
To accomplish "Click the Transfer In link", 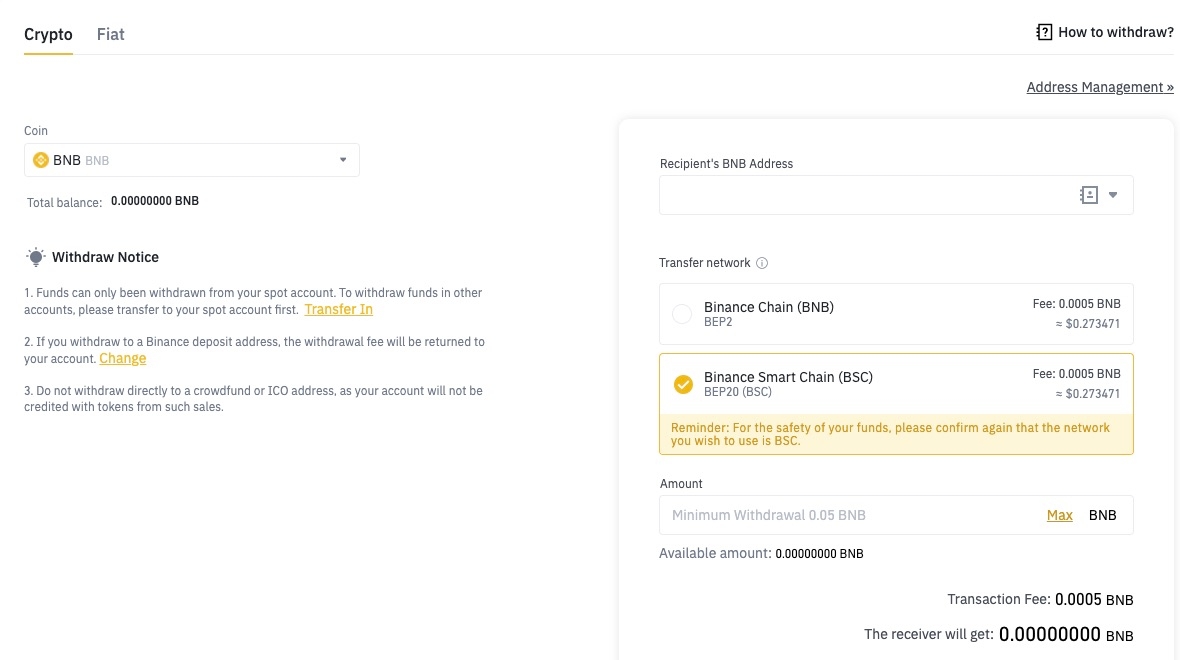I will point(338,310).
